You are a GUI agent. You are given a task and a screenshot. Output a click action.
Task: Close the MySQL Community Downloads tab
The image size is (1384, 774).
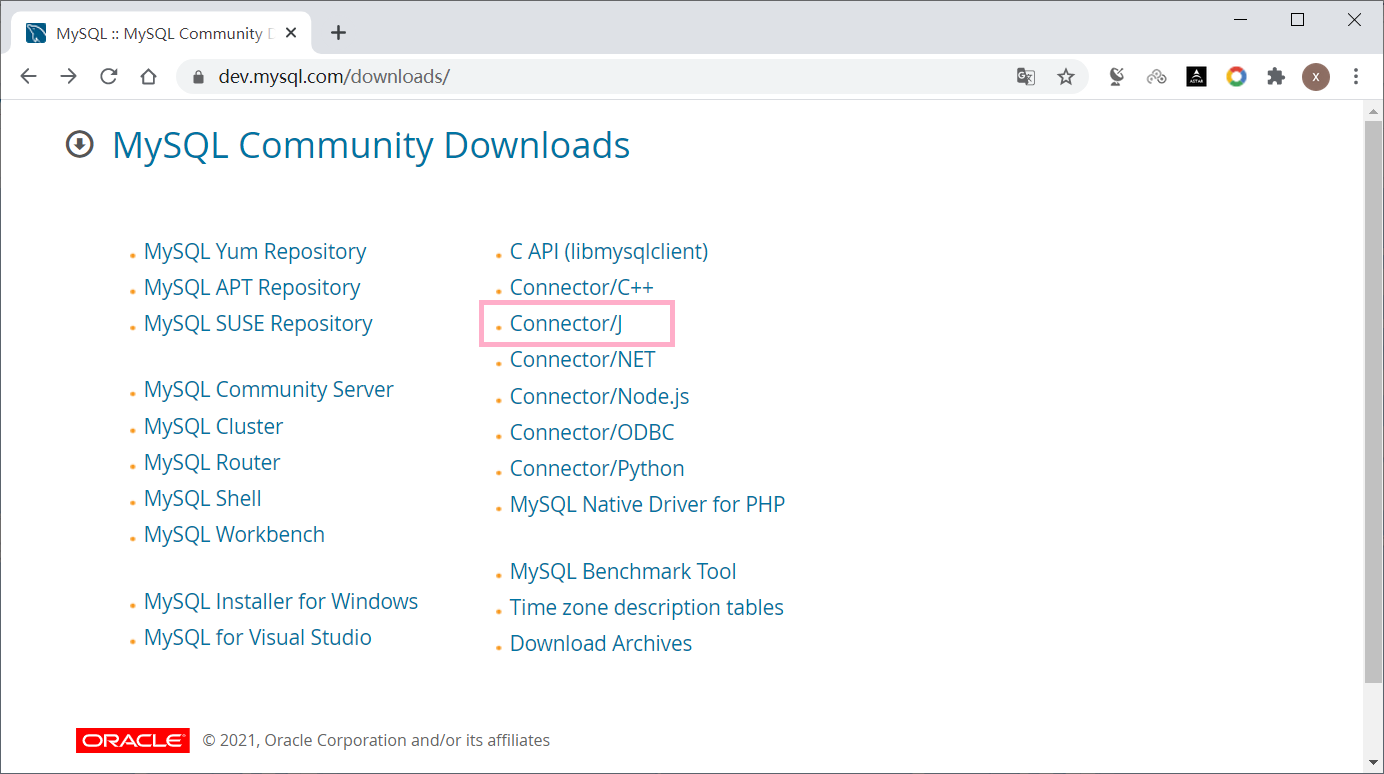(x=291, y=33)
